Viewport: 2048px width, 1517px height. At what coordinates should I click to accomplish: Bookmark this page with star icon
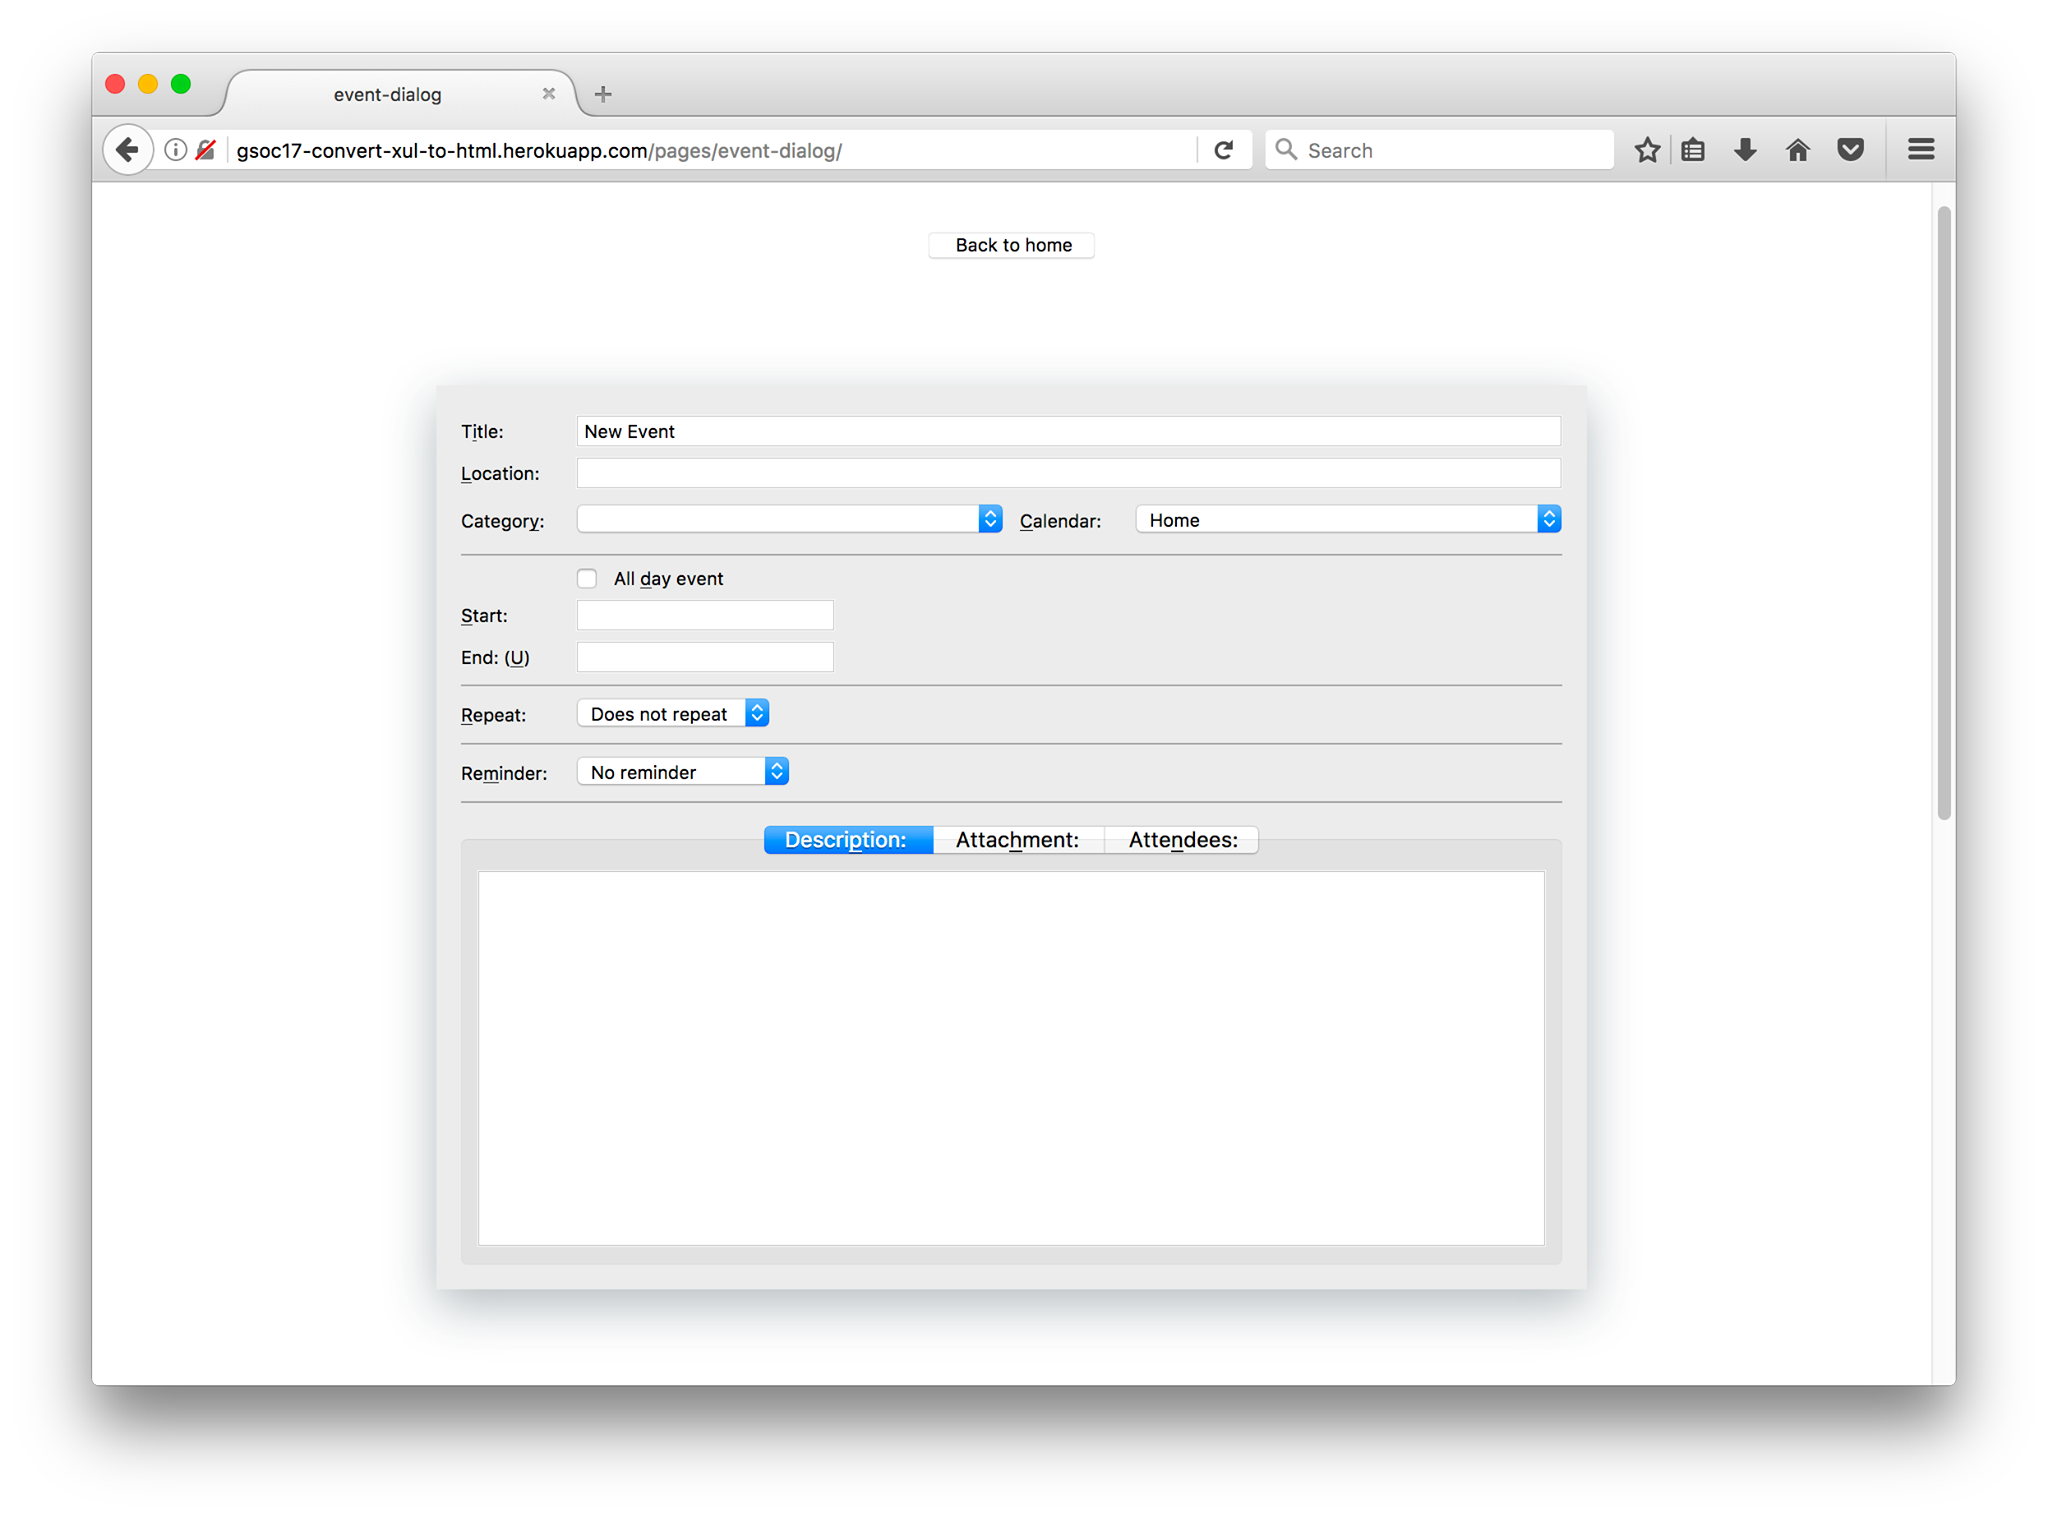click(1647, 150)
